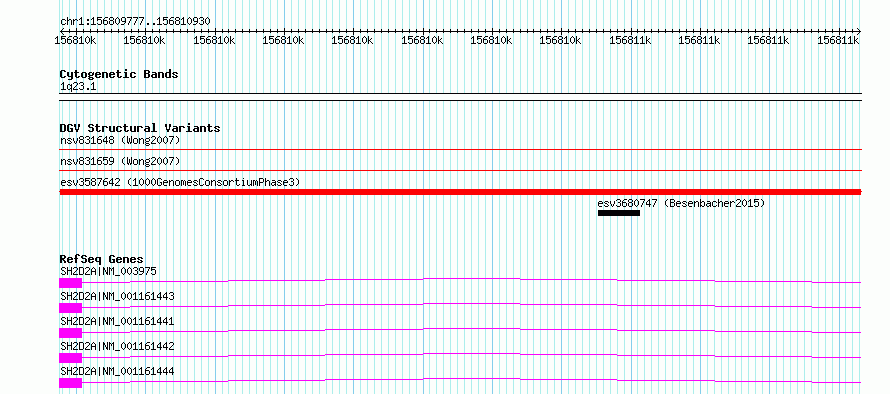This screenshot has width=890, height=394.
Task: Open the nsv831659 (Wong2007) variant label
Action: coord(120,161)
